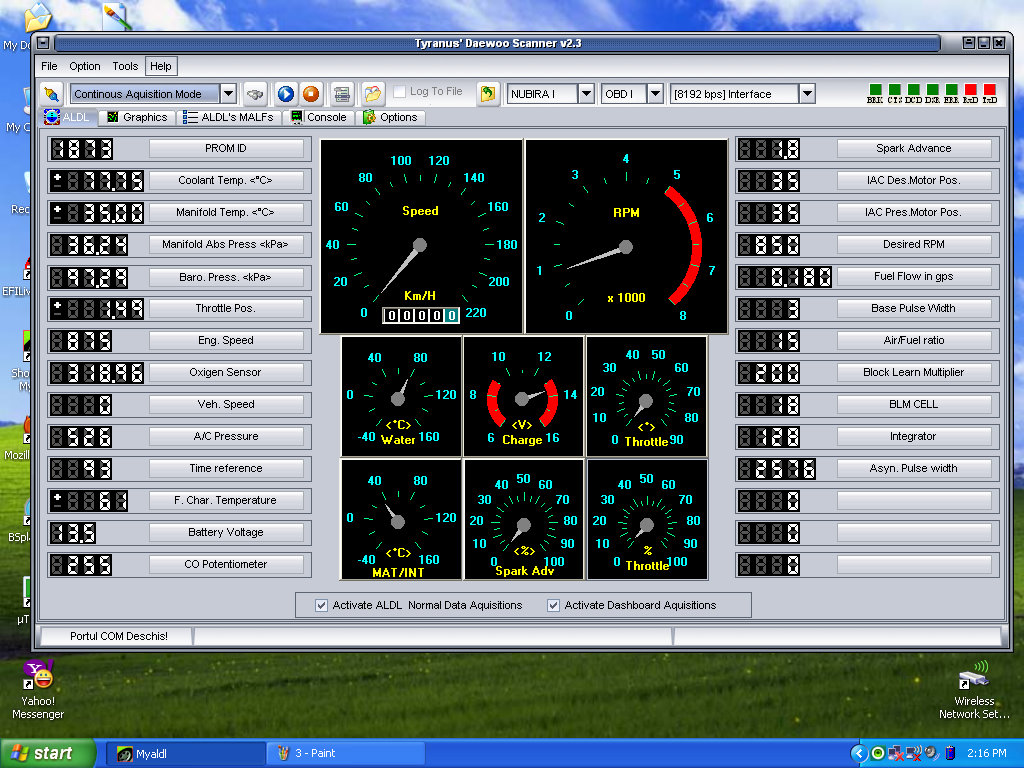Open log file with folder icon
1024x768 pixels.
click(372, 94)
